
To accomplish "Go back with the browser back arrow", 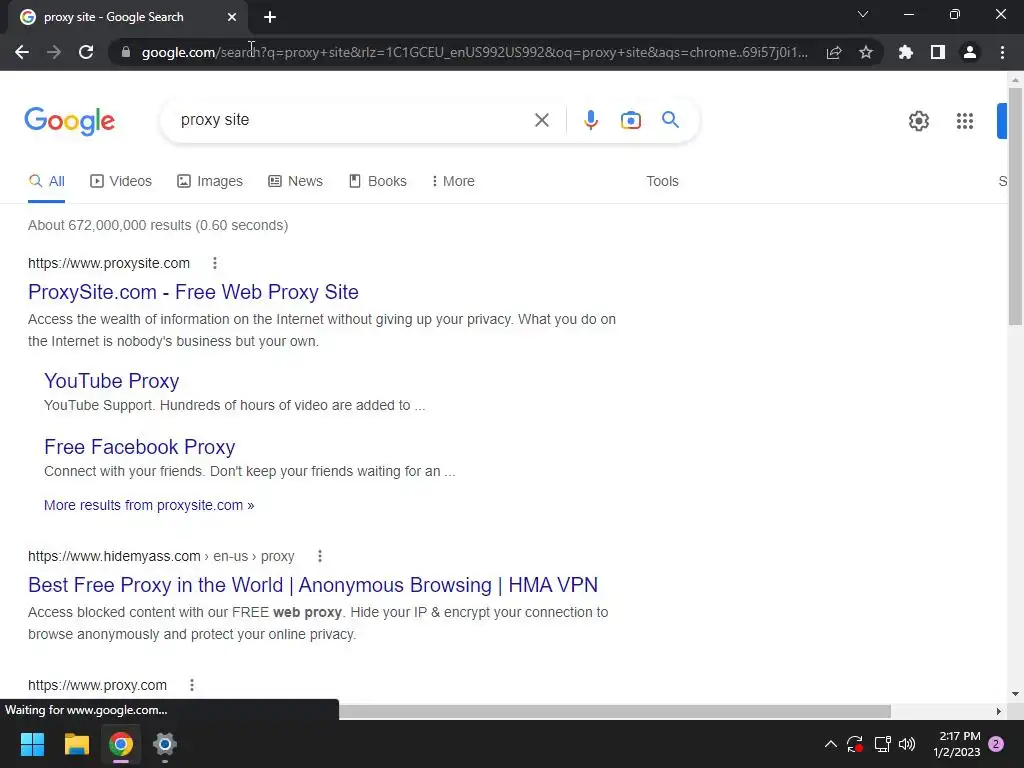I will pos(22,52).
